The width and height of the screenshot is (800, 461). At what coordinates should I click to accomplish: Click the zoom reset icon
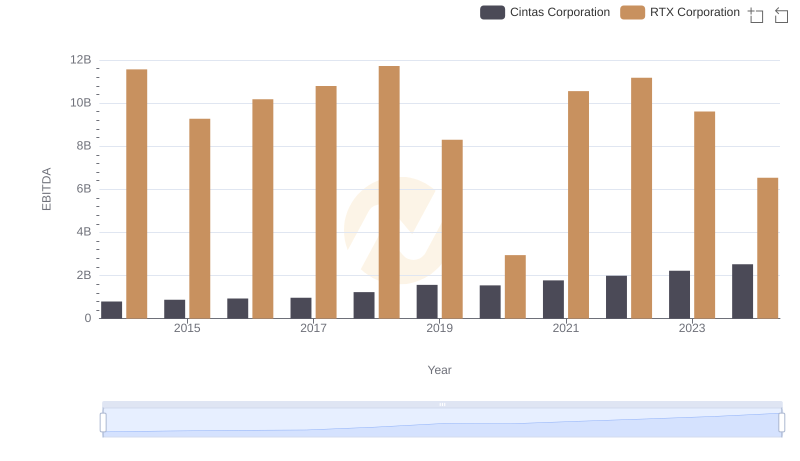pos(781,15)
